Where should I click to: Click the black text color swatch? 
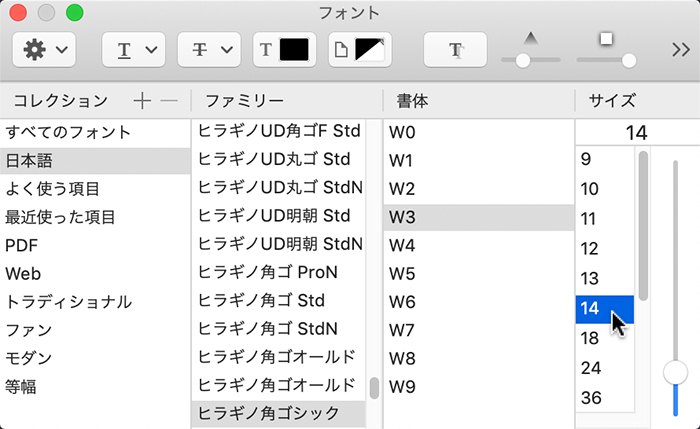284,48
